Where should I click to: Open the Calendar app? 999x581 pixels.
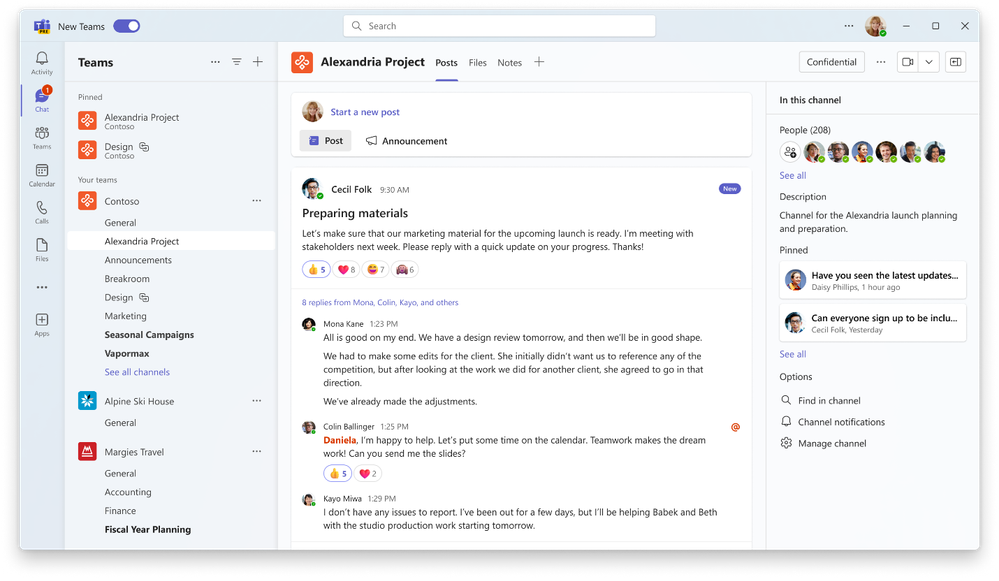tap(41, 172)
